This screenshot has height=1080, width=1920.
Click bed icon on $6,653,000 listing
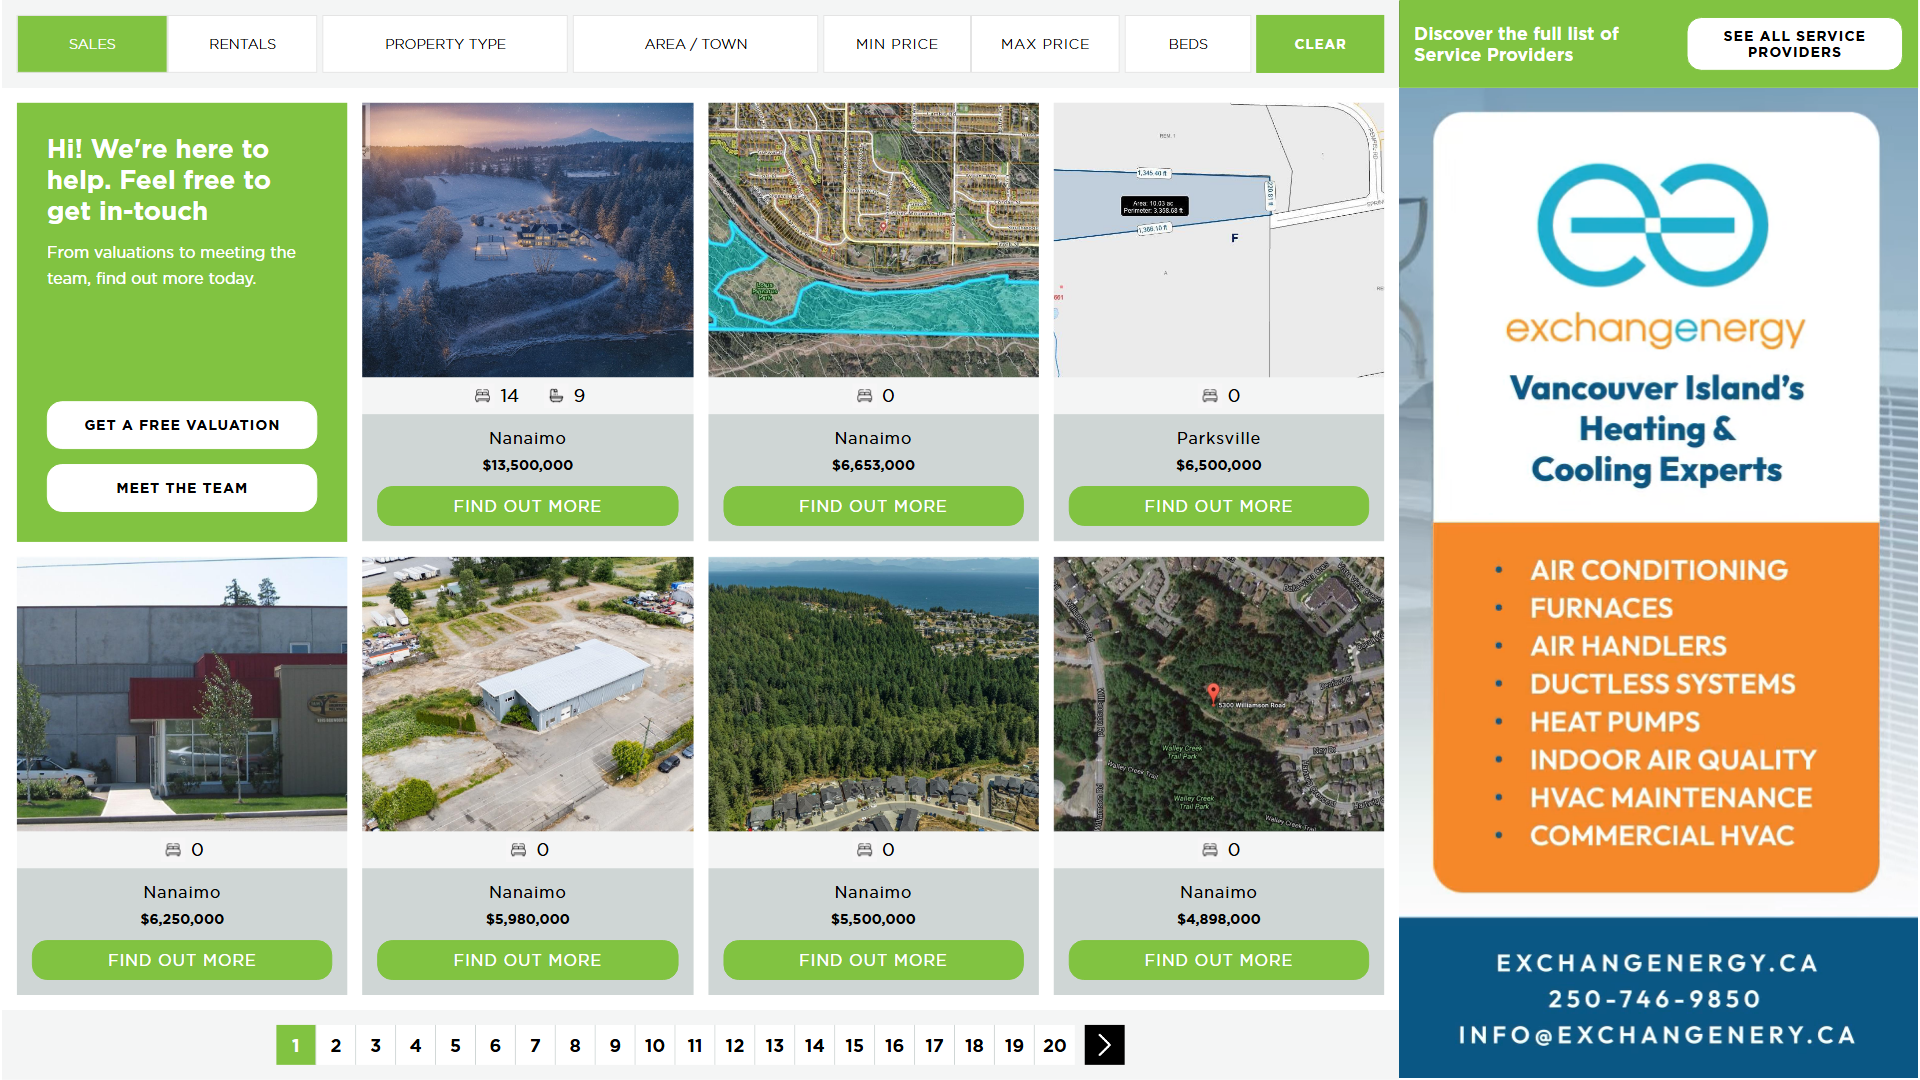point(864,396)
